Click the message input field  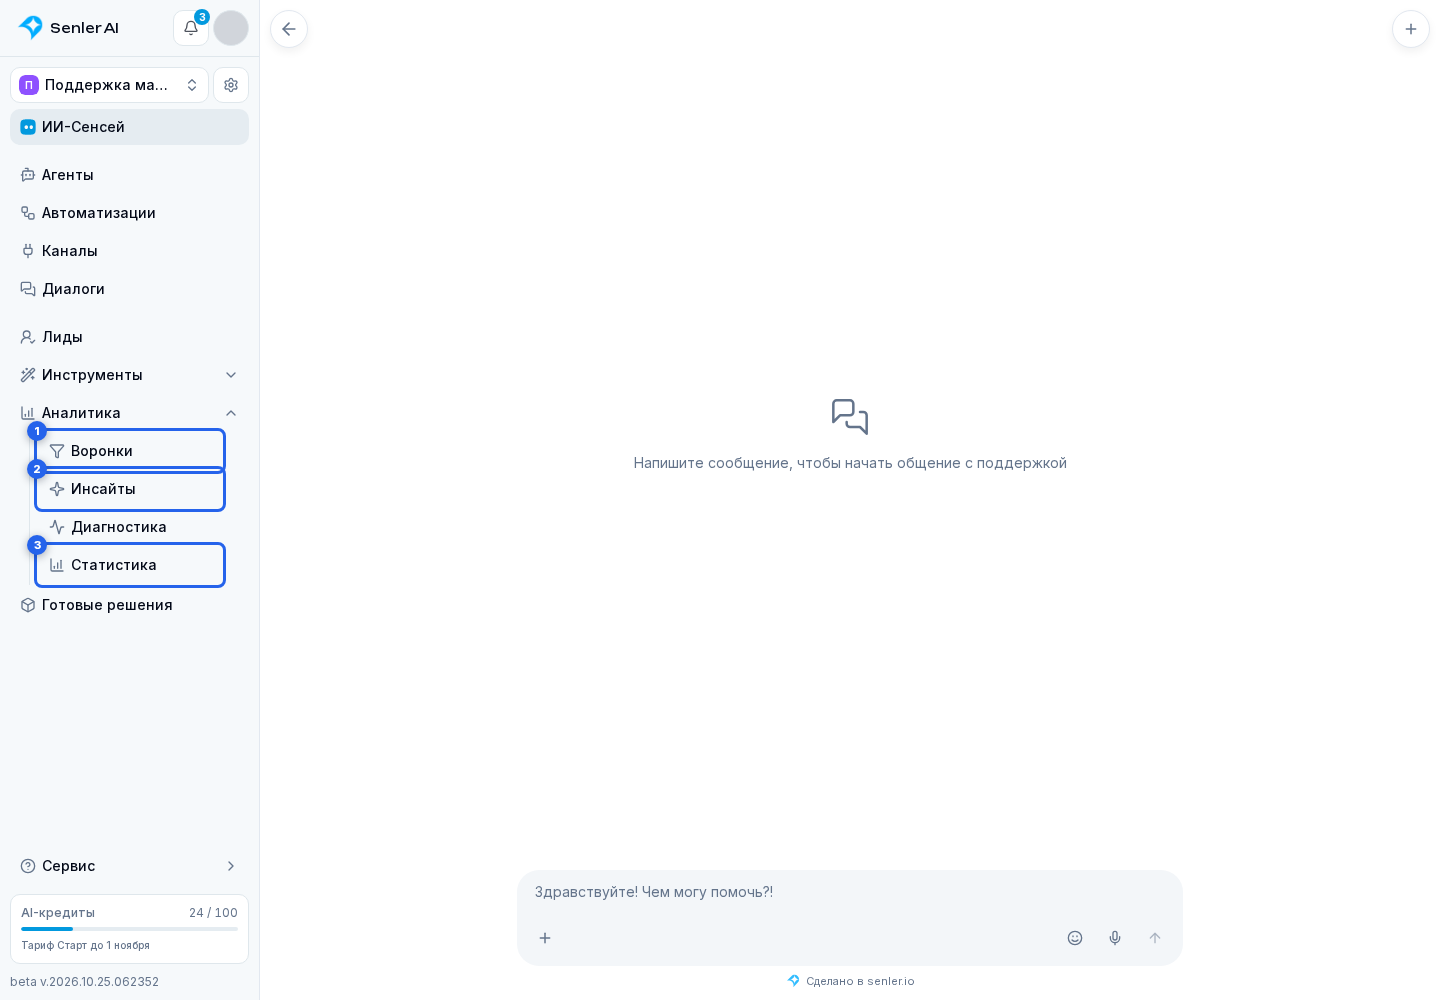849,892
